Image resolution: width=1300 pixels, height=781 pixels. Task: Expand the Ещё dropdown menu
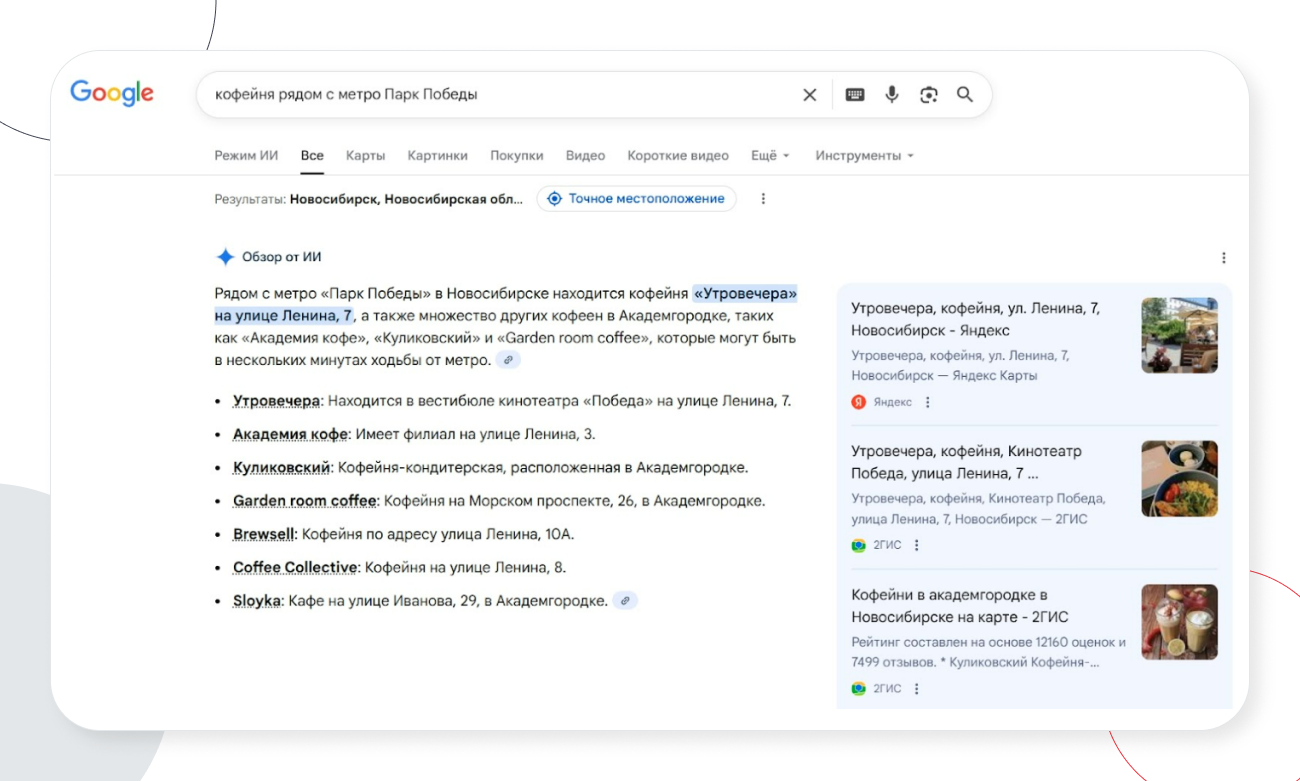770,156
